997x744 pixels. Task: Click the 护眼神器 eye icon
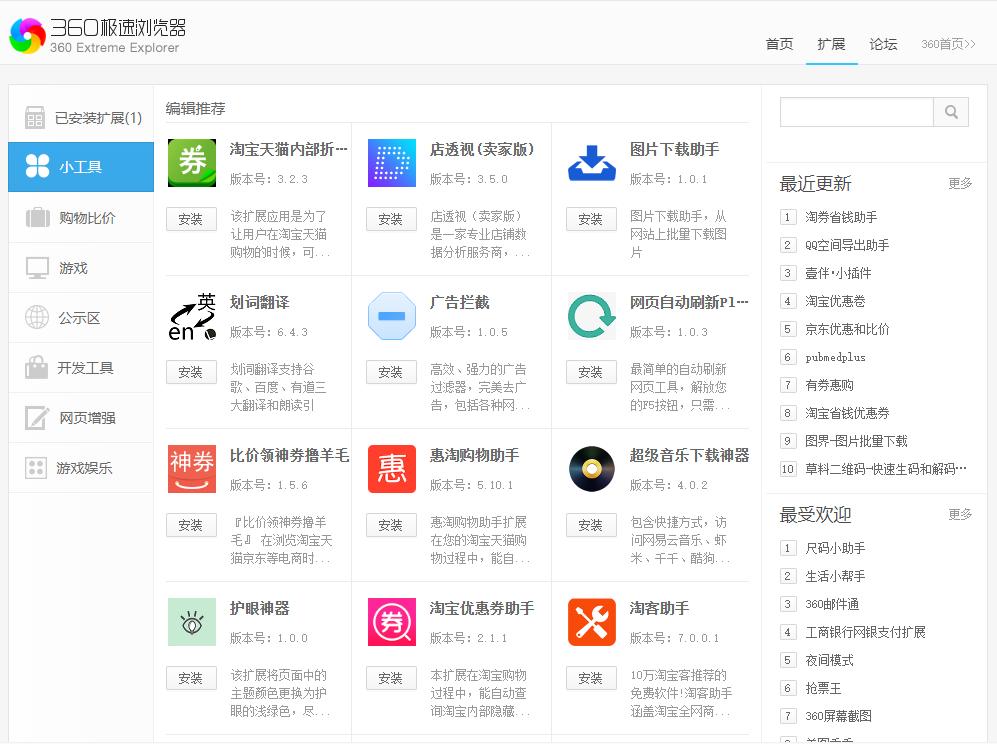(x=190, y=621)
